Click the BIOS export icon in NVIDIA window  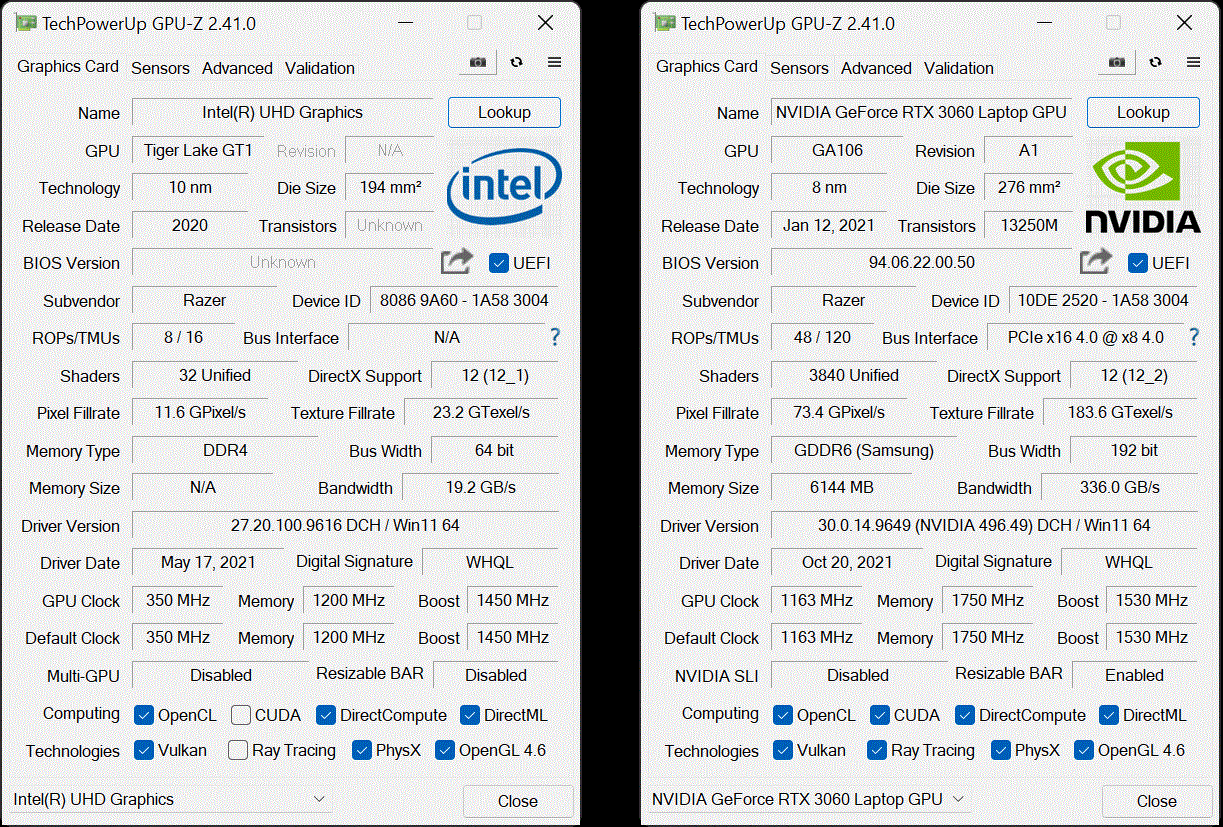pyautogui.click(x=1096, y=262)
